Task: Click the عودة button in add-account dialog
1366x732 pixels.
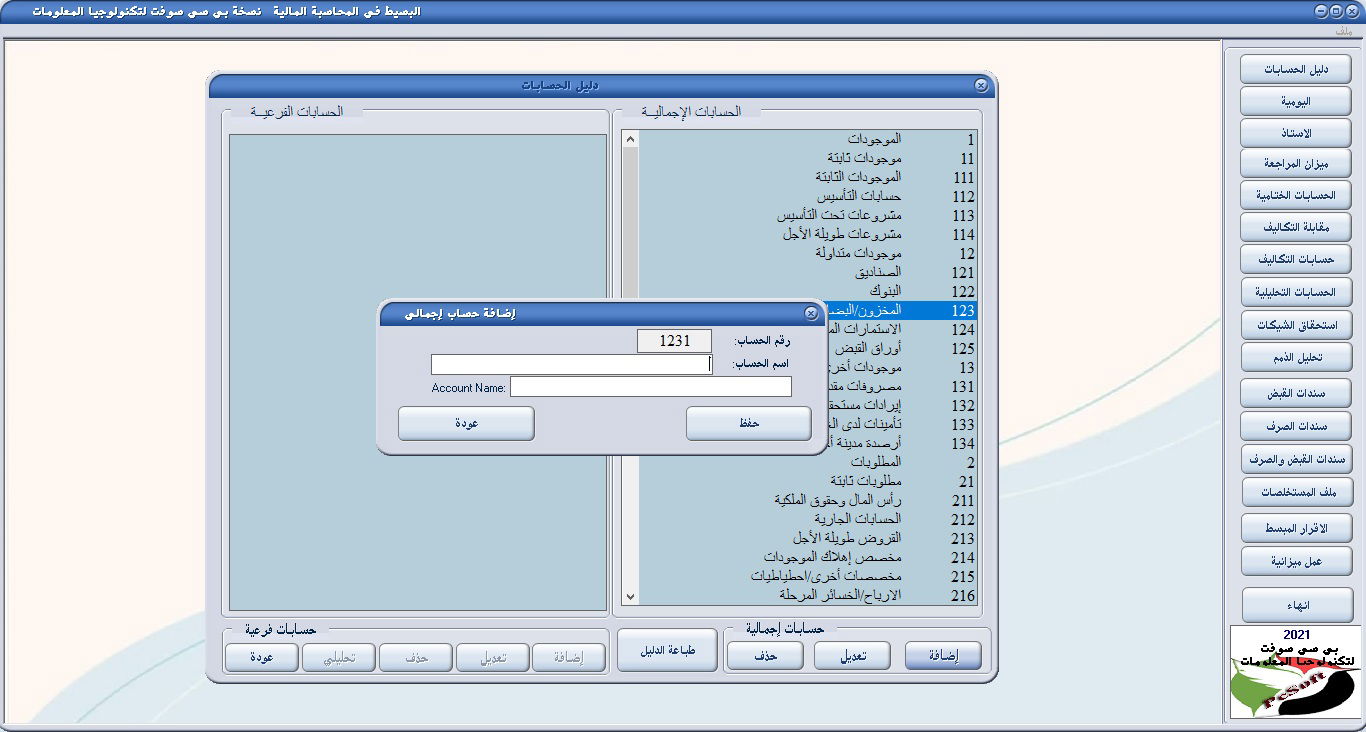Action: [x=466, y=423]
